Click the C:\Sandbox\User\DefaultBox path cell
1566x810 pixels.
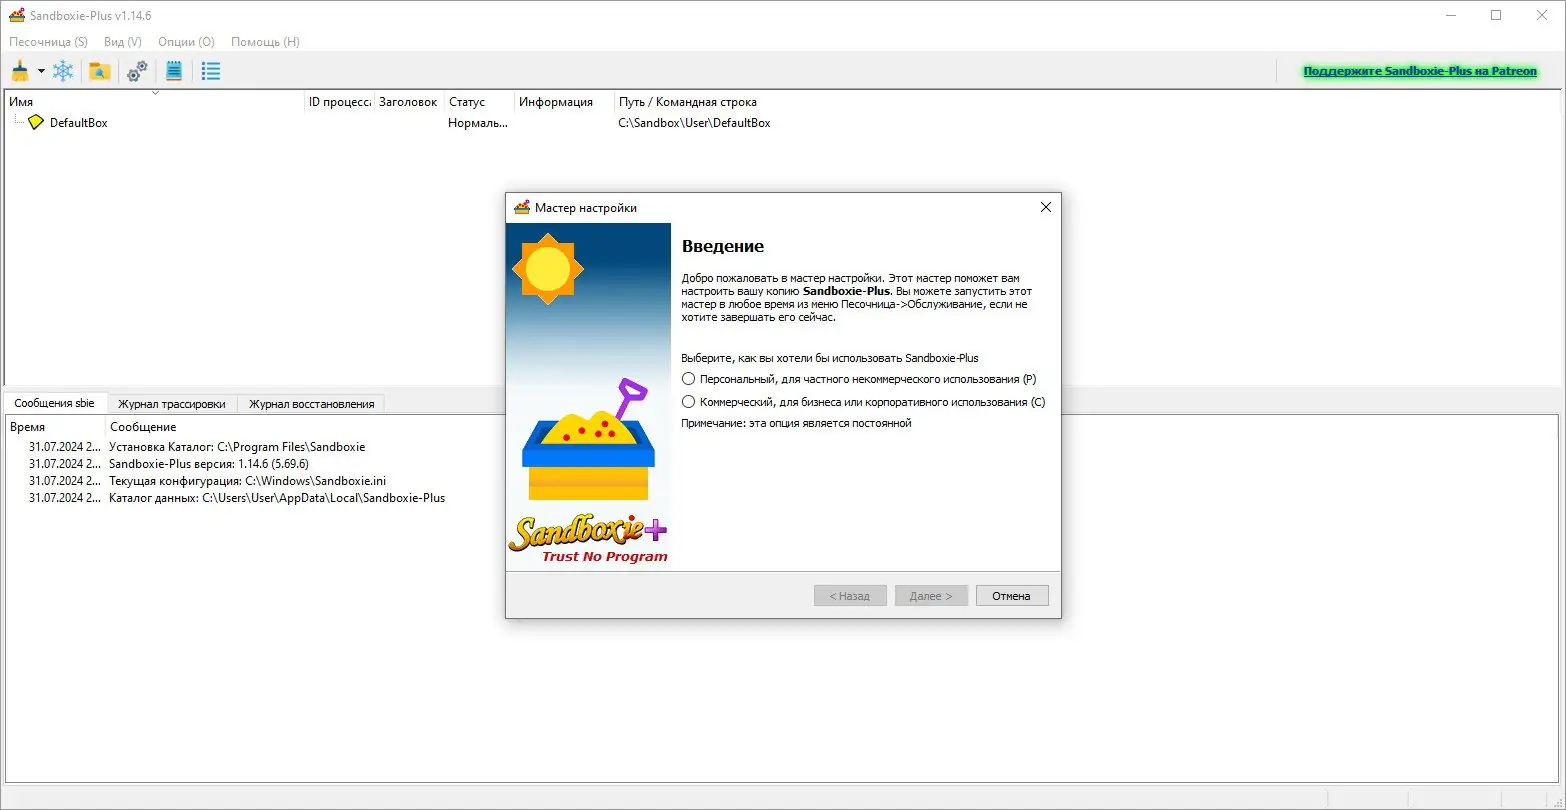694,123
